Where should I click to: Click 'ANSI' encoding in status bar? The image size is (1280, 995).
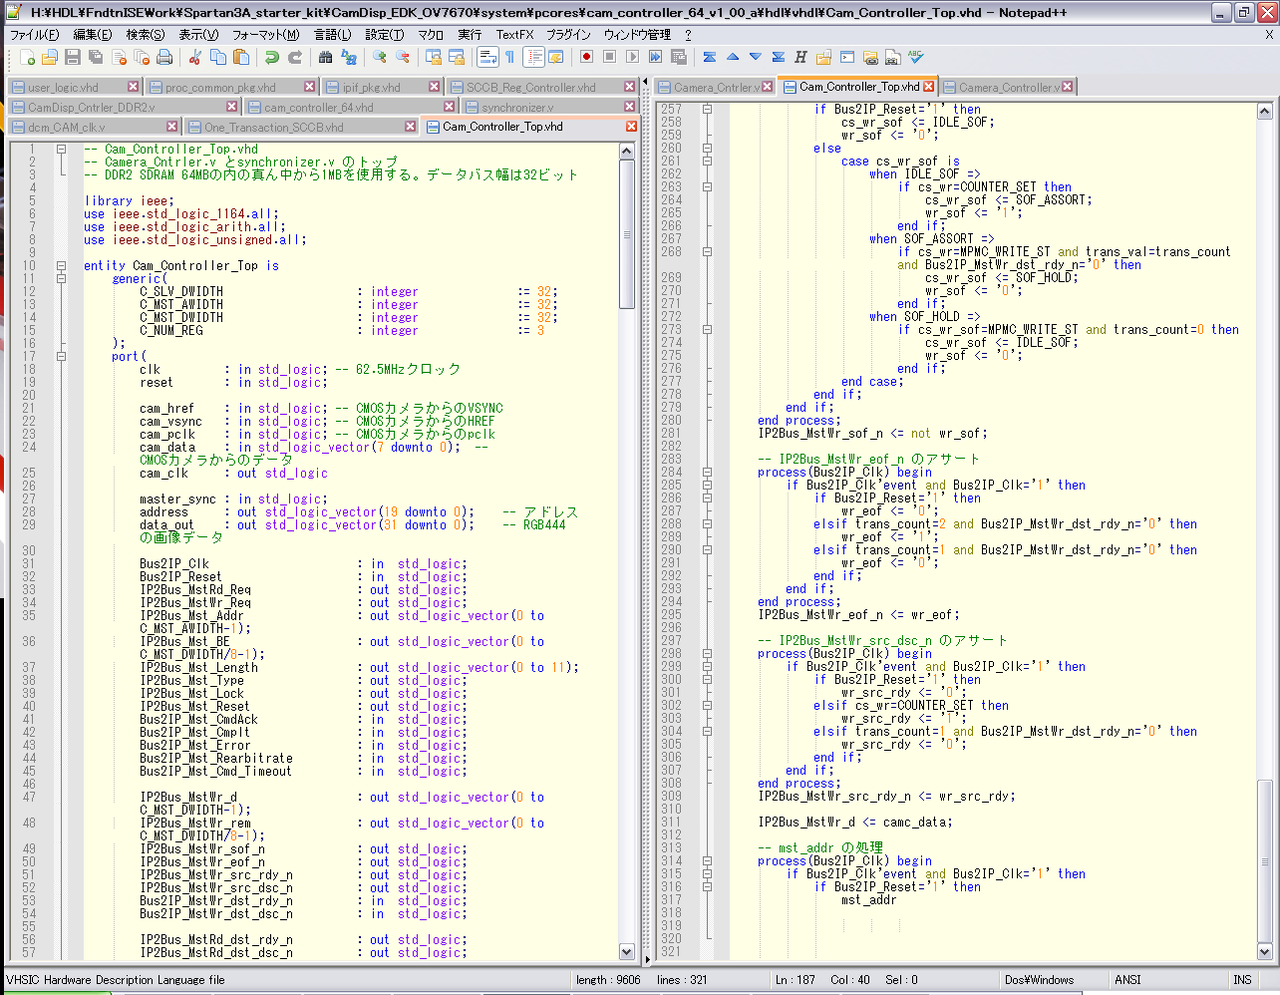(1128, 980)
